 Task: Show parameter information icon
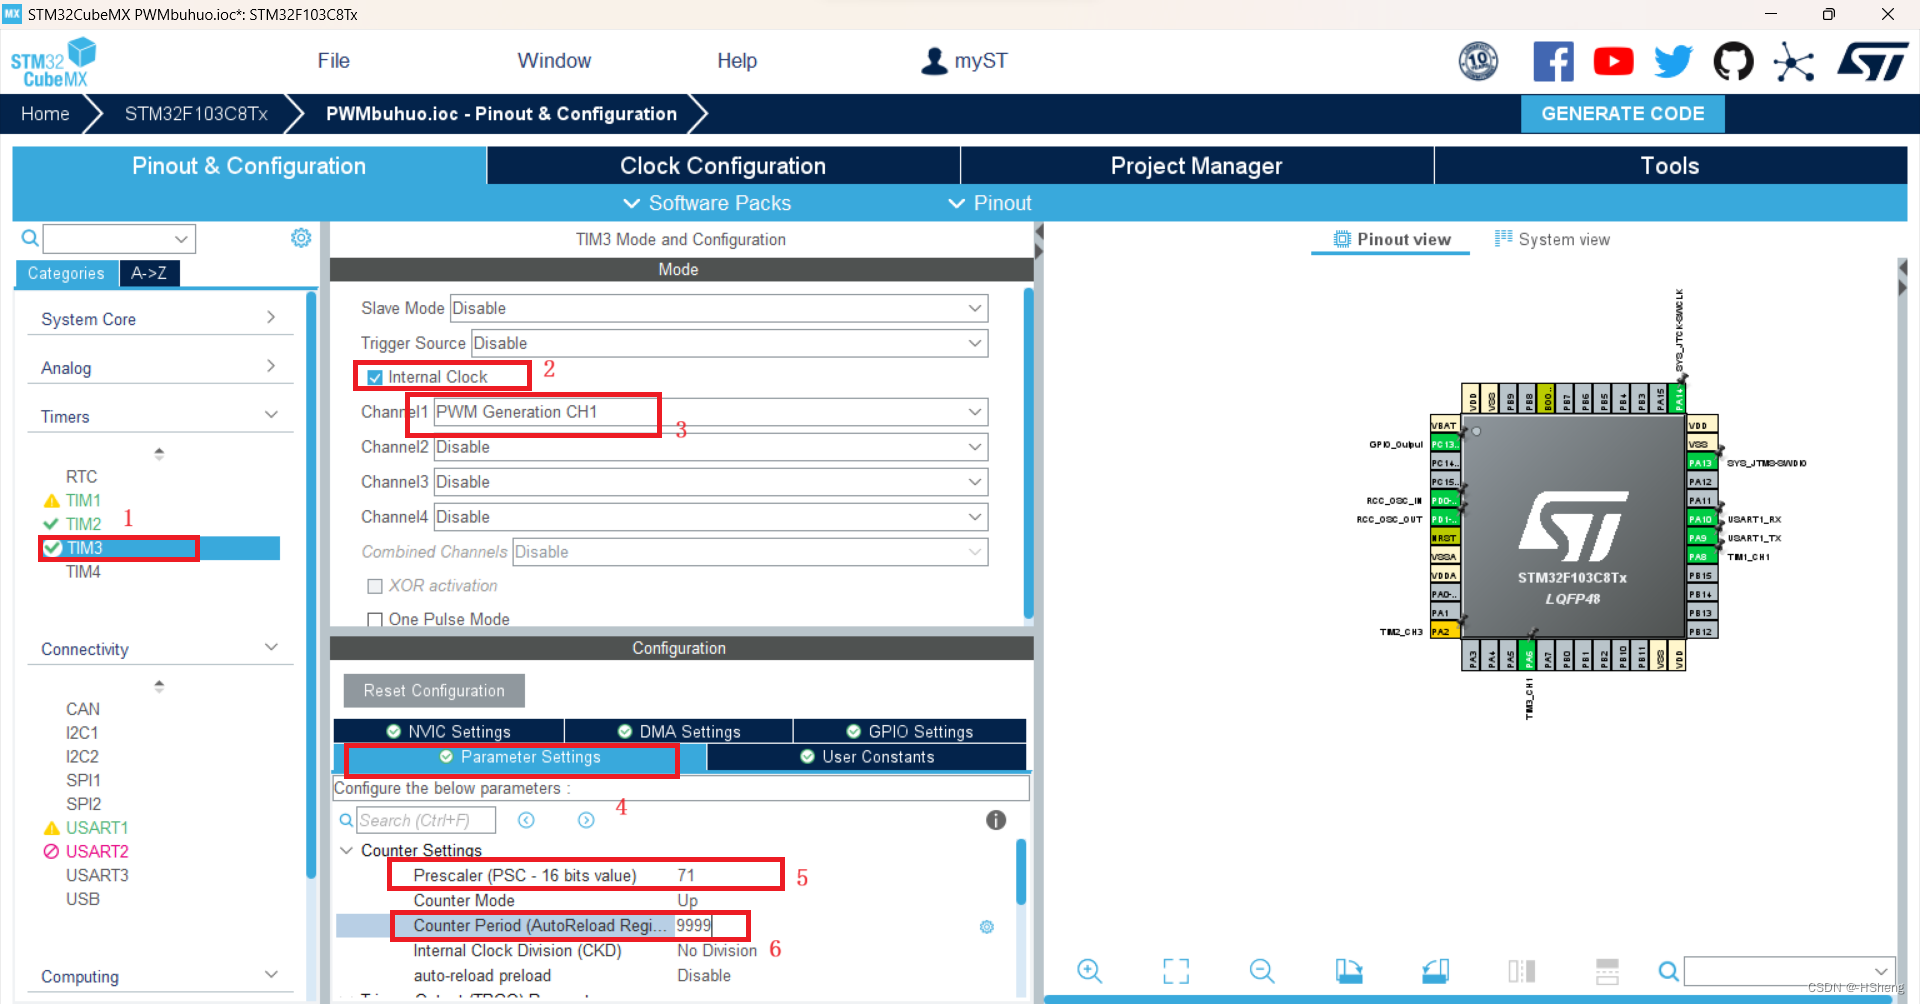tap(996, 820)
